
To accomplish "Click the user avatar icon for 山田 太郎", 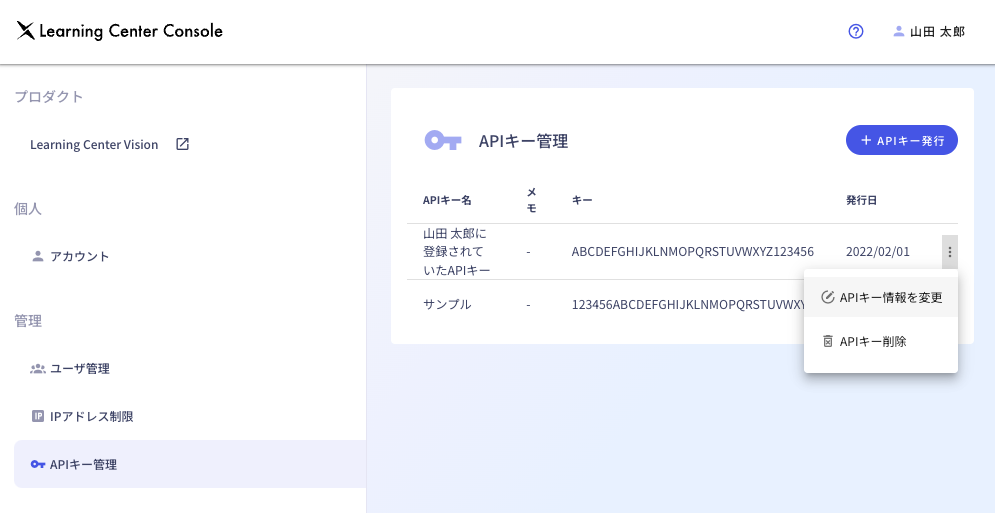I will point(898,31).
